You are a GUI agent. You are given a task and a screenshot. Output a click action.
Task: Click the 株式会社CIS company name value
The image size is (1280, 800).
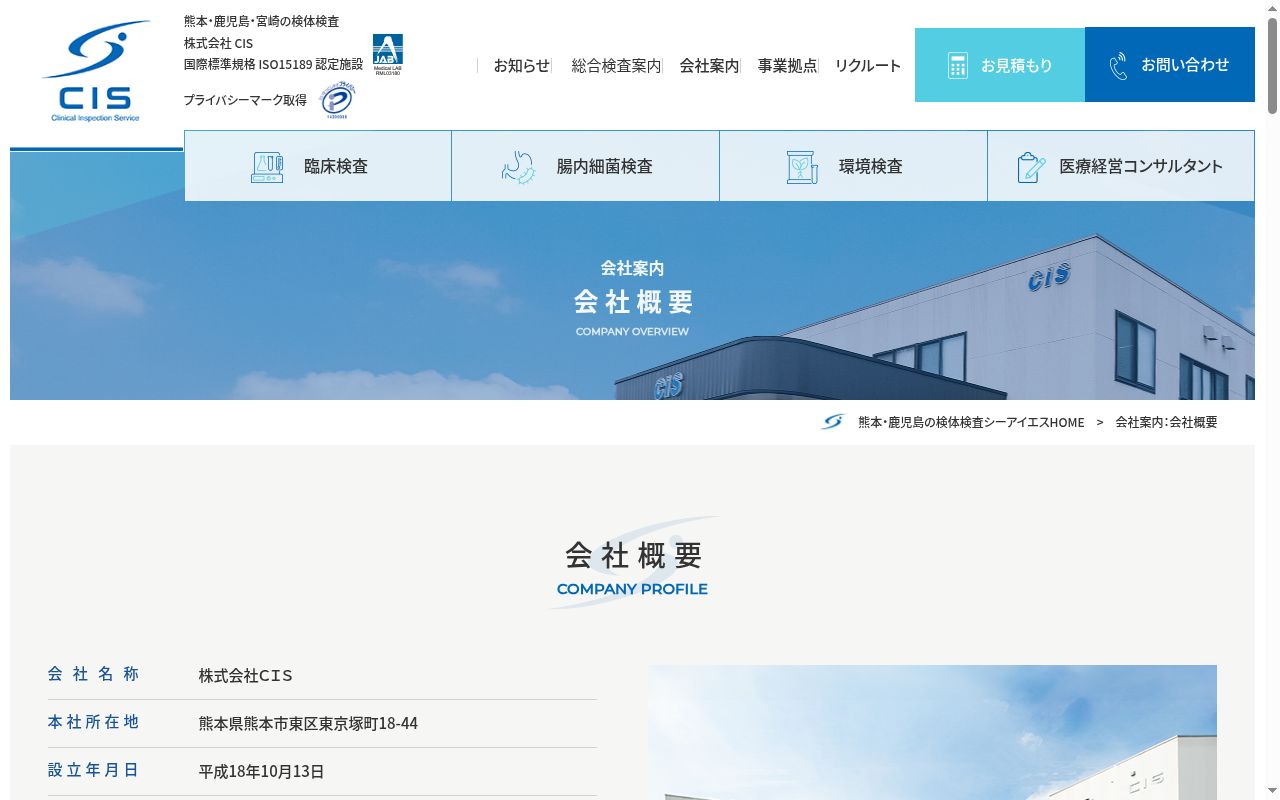coord(246,675)
